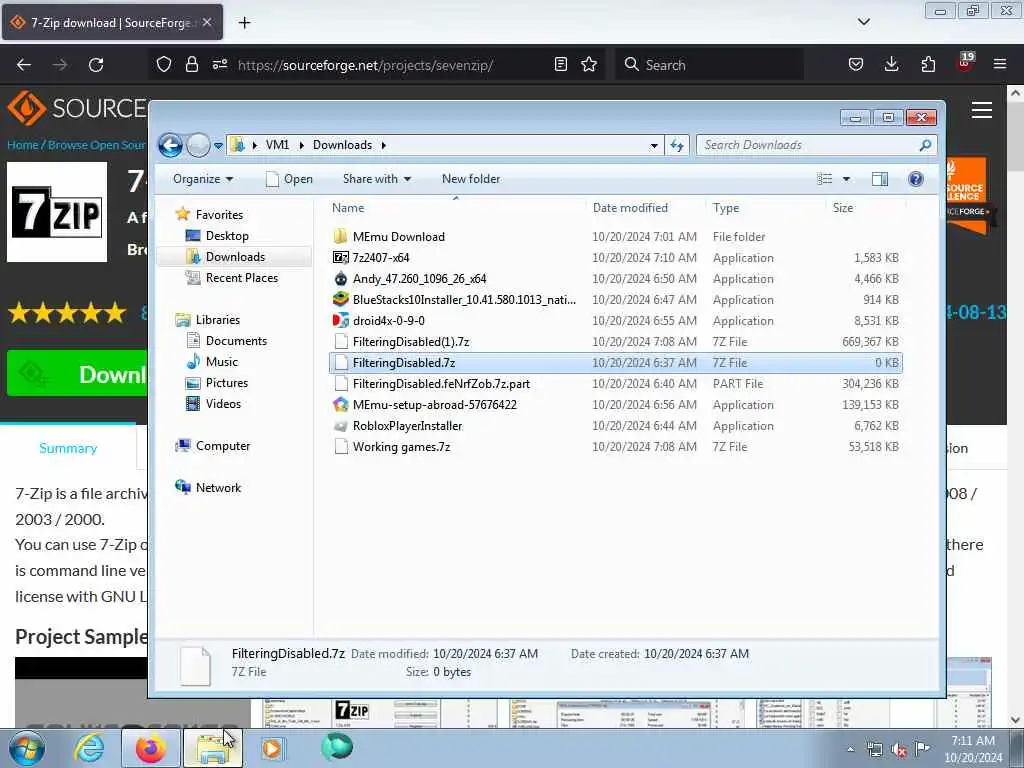Image resolution: width=1024 pixels, height=768 pixels.
Task: Select Desktop in Favorites
Action: coord(227,236)
